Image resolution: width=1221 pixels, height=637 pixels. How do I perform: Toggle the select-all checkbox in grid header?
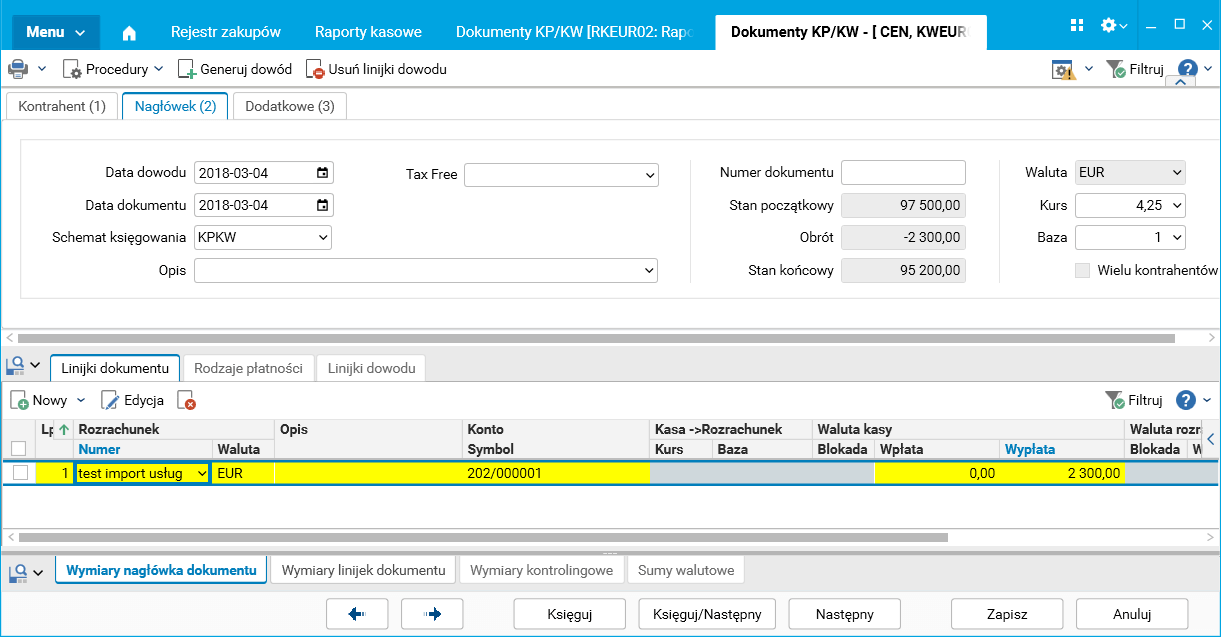pyautogui.click(x=18, y=449)
